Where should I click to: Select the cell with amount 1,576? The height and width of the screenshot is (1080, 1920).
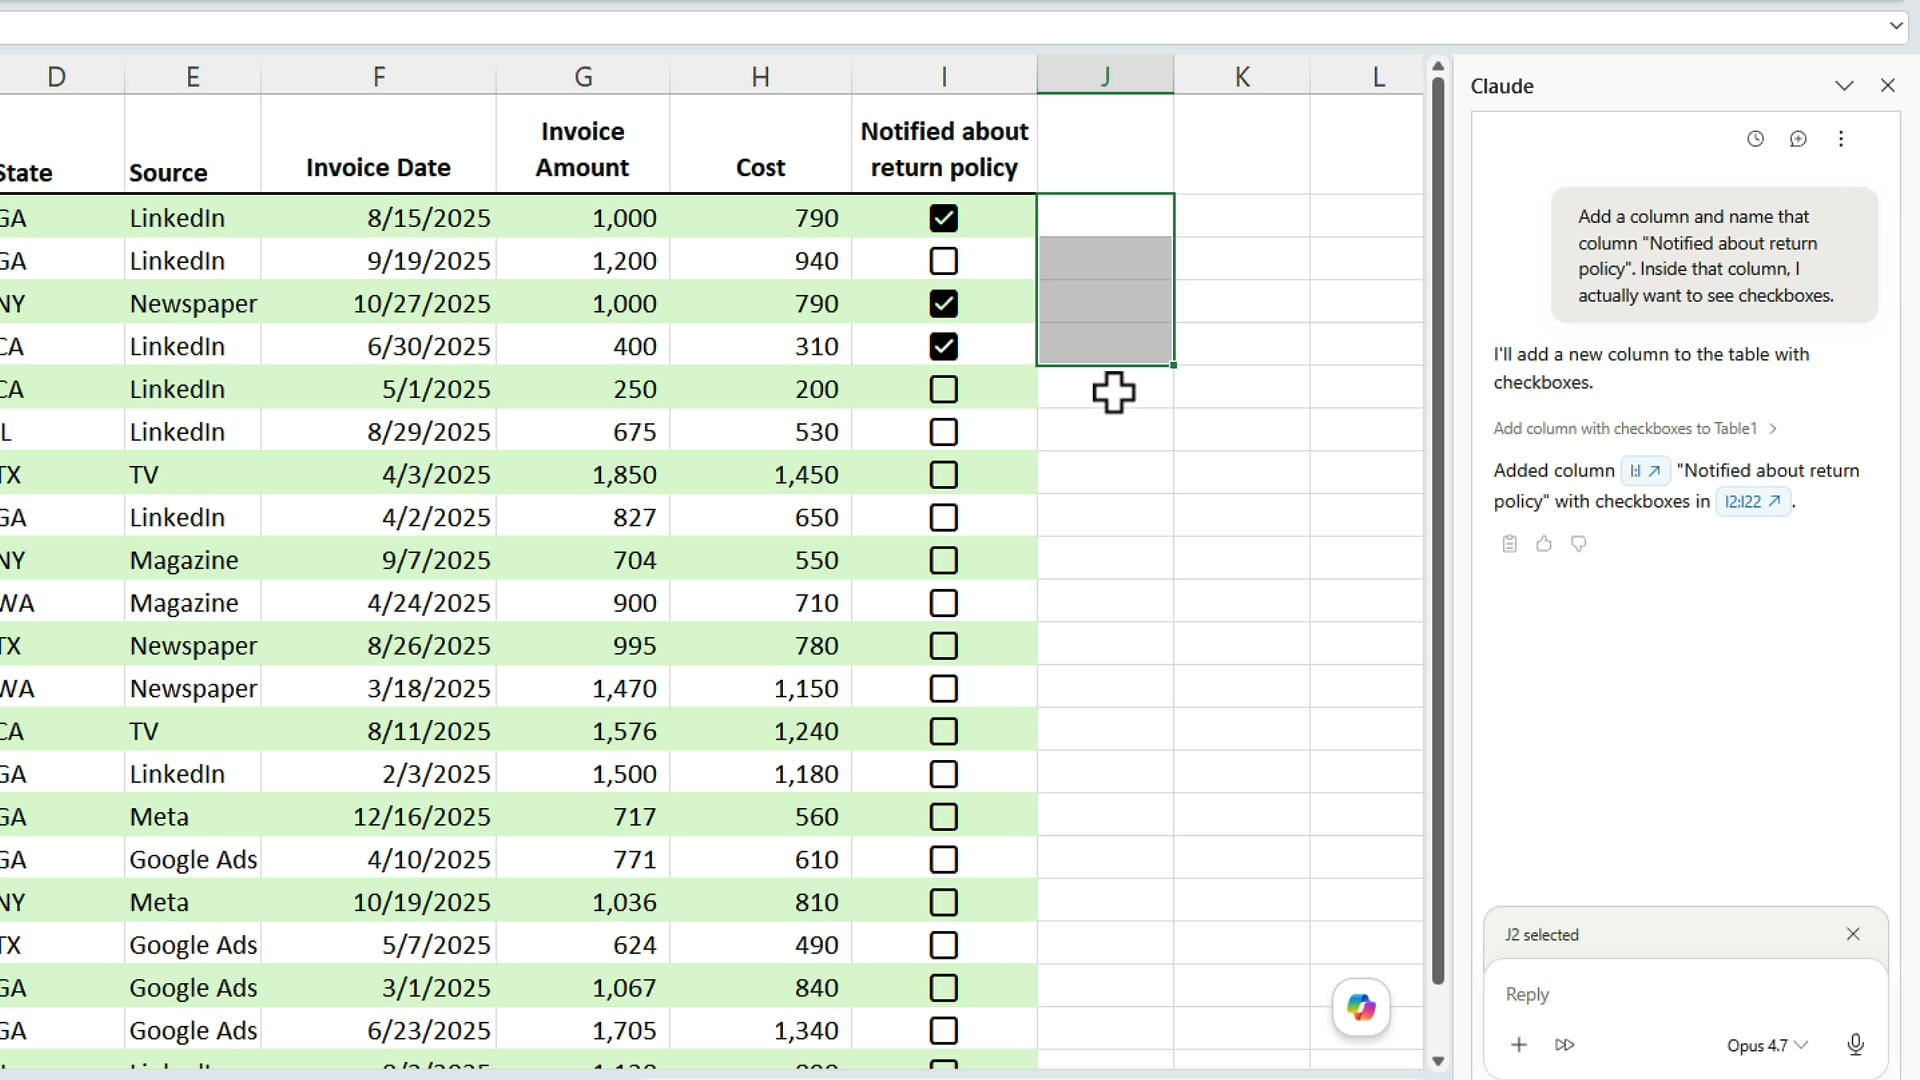coord(583,731)
